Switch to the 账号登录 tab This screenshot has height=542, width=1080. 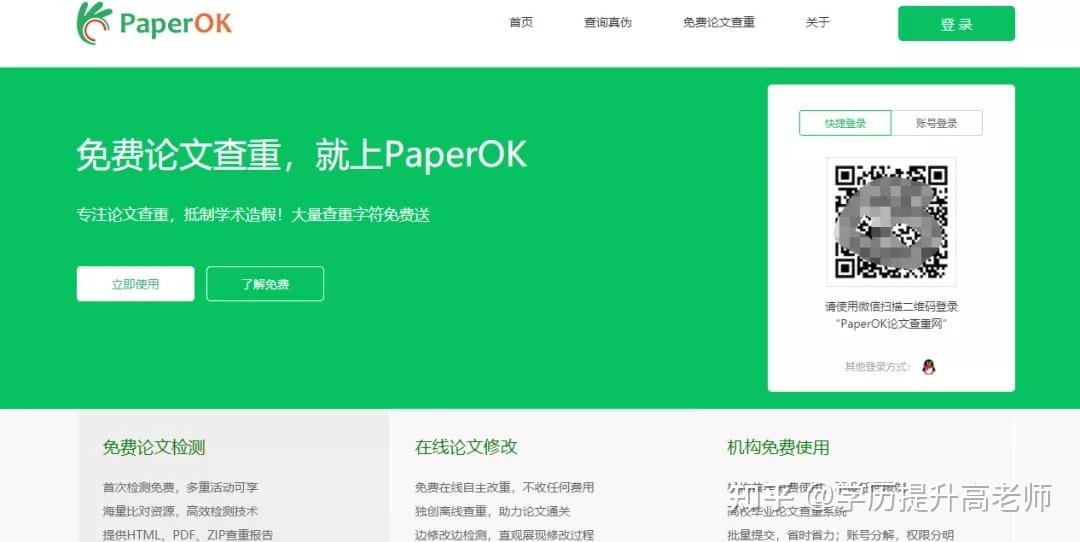coord(937,123)
